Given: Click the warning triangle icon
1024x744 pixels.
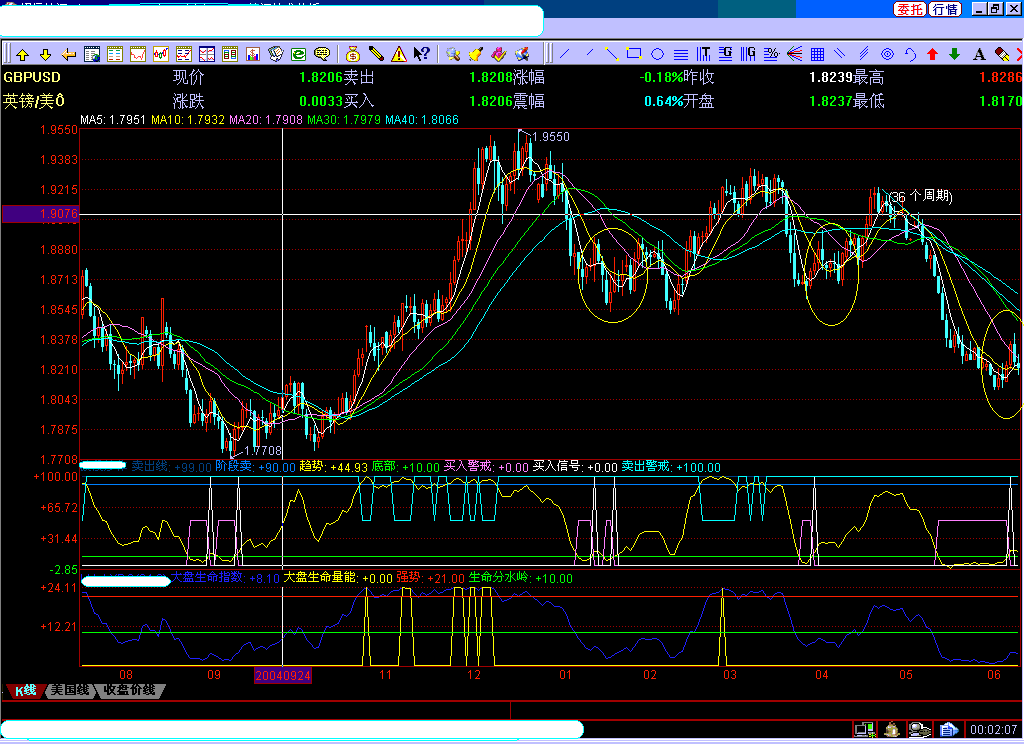Looking at the screenshot, I should [398, 53].
